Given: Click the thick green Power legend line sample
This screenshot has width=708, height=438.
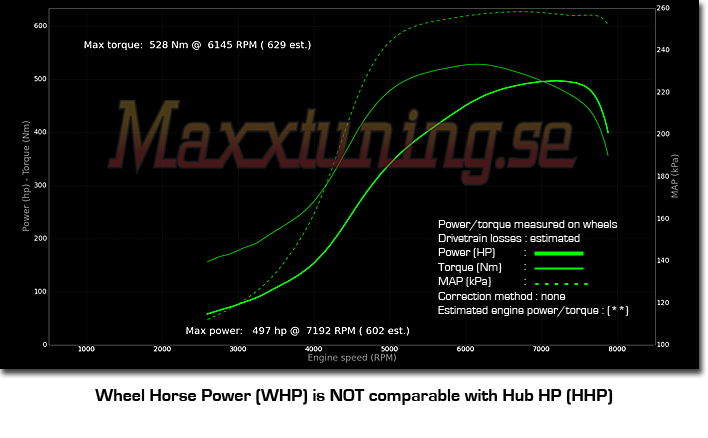Looking at the screenshot, I should coord(559,254).
